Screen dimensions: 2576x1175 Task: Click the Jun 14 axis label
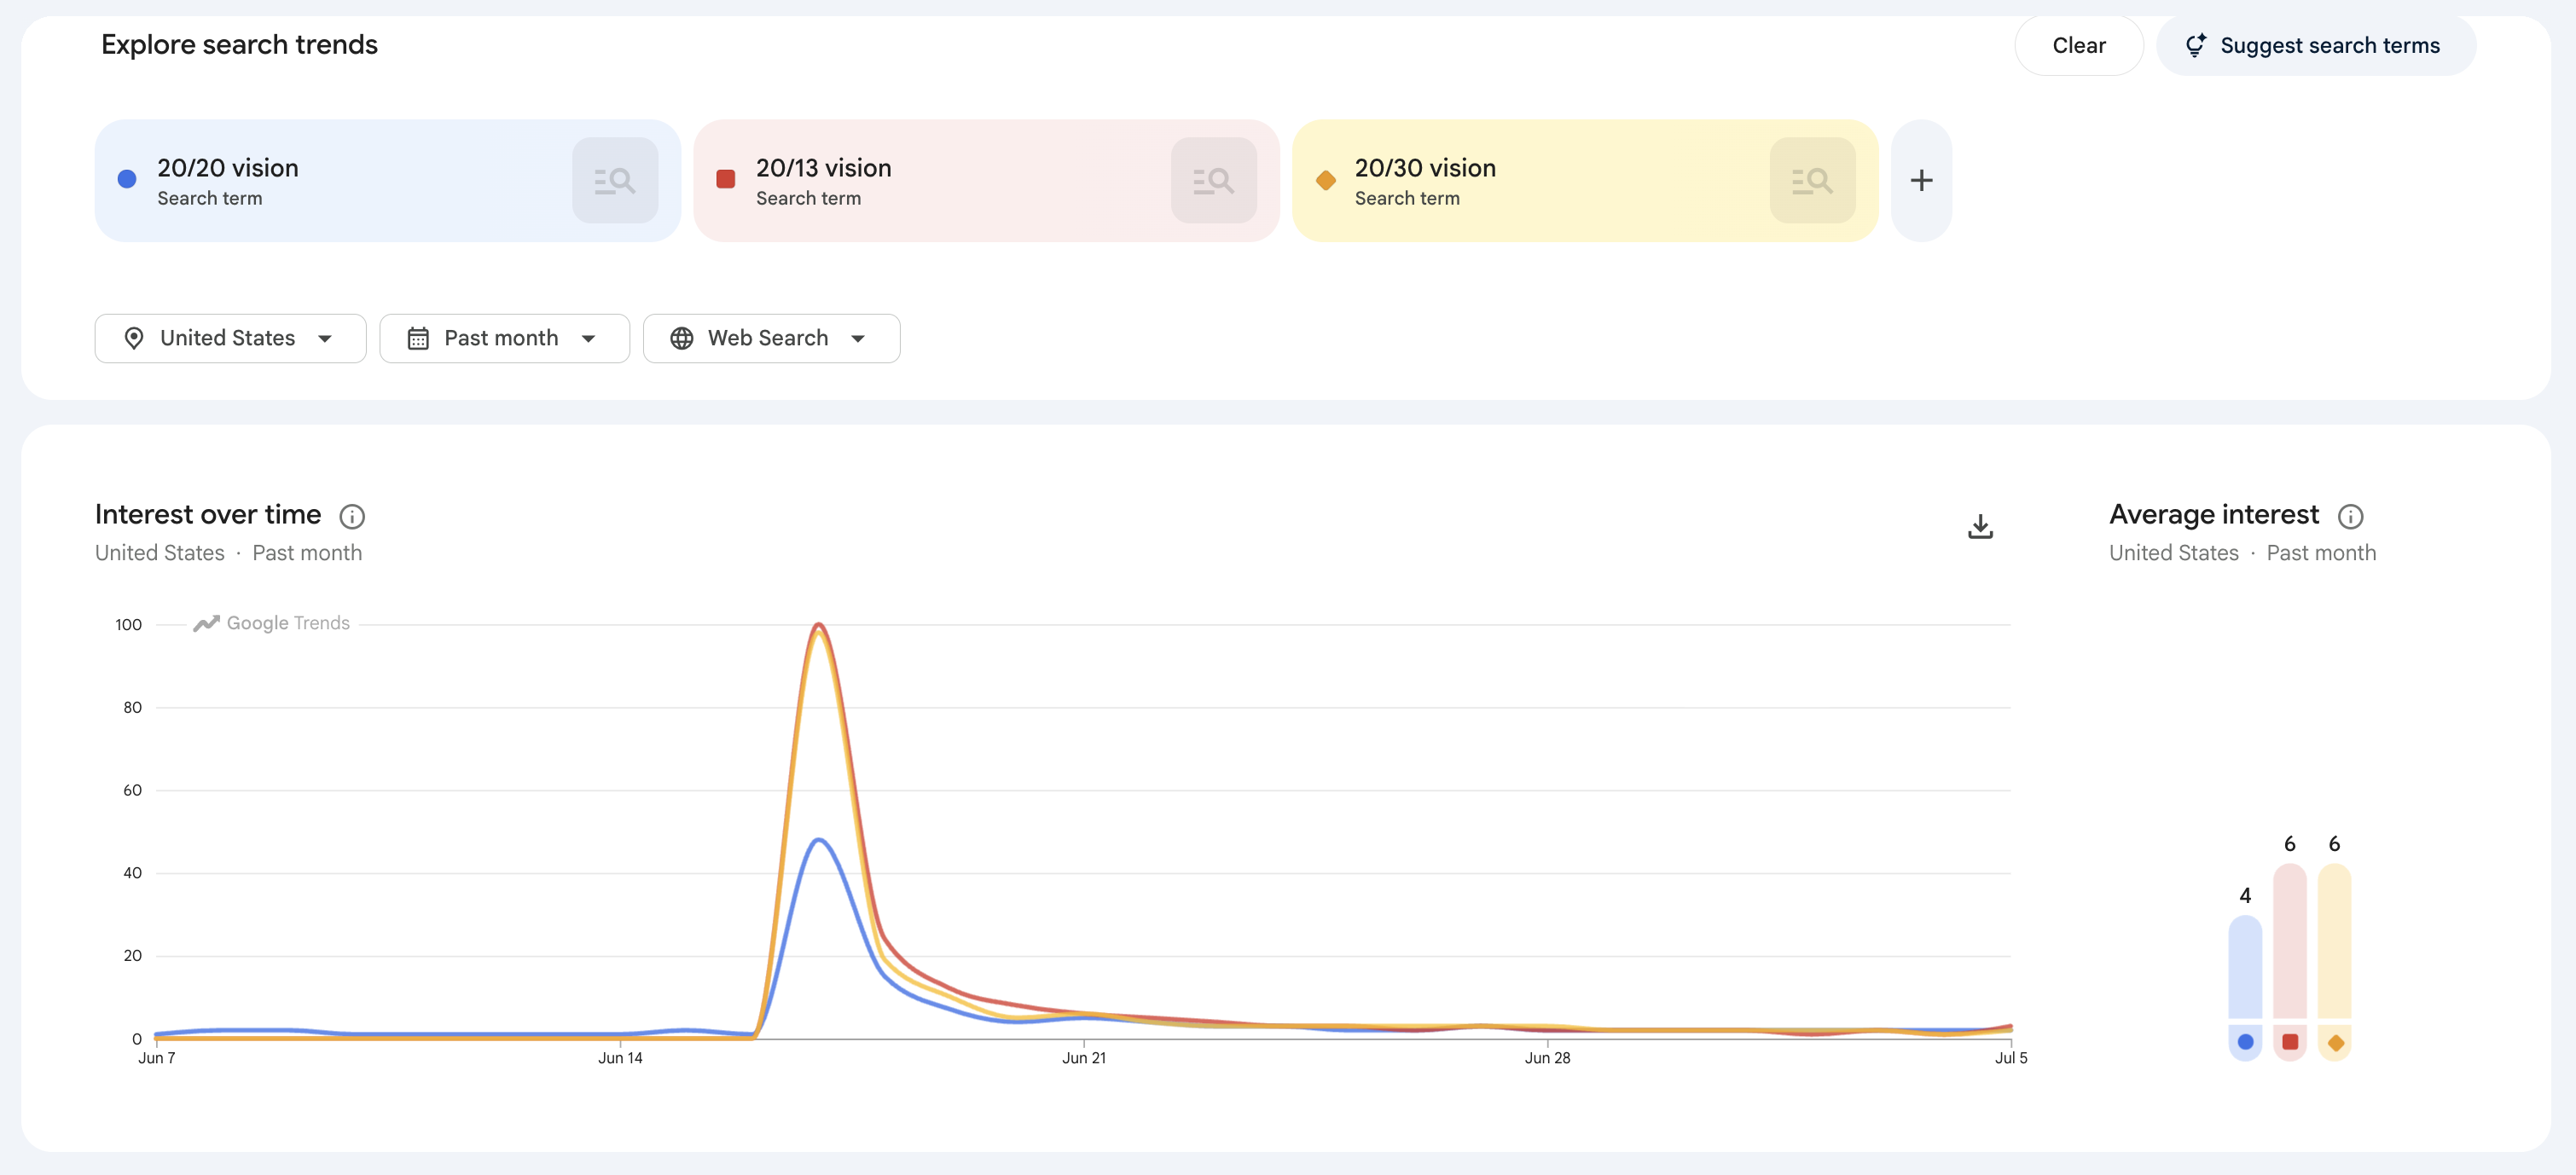pyautogui.click(x=620, y=1058)
